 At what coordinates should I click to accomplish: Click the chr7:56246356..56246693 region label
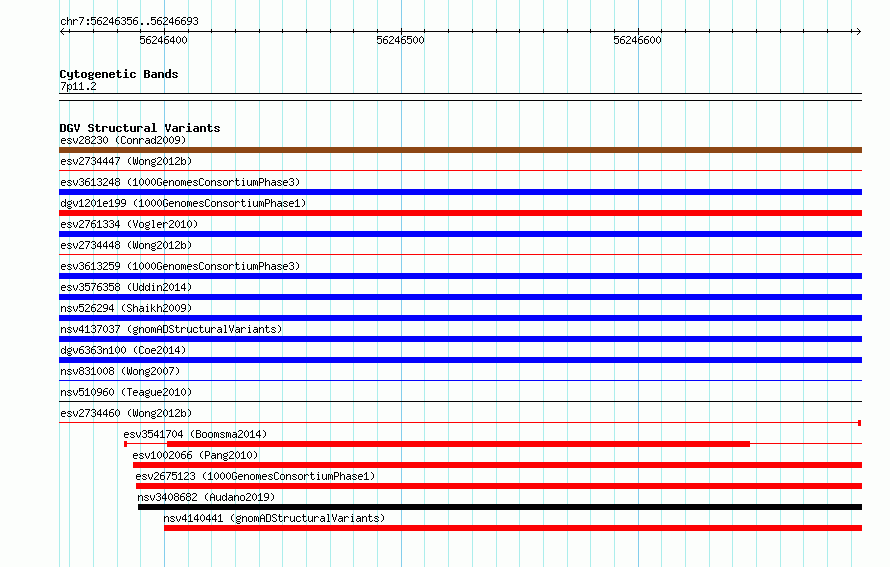pyautogui.click(x=129, y=21)
